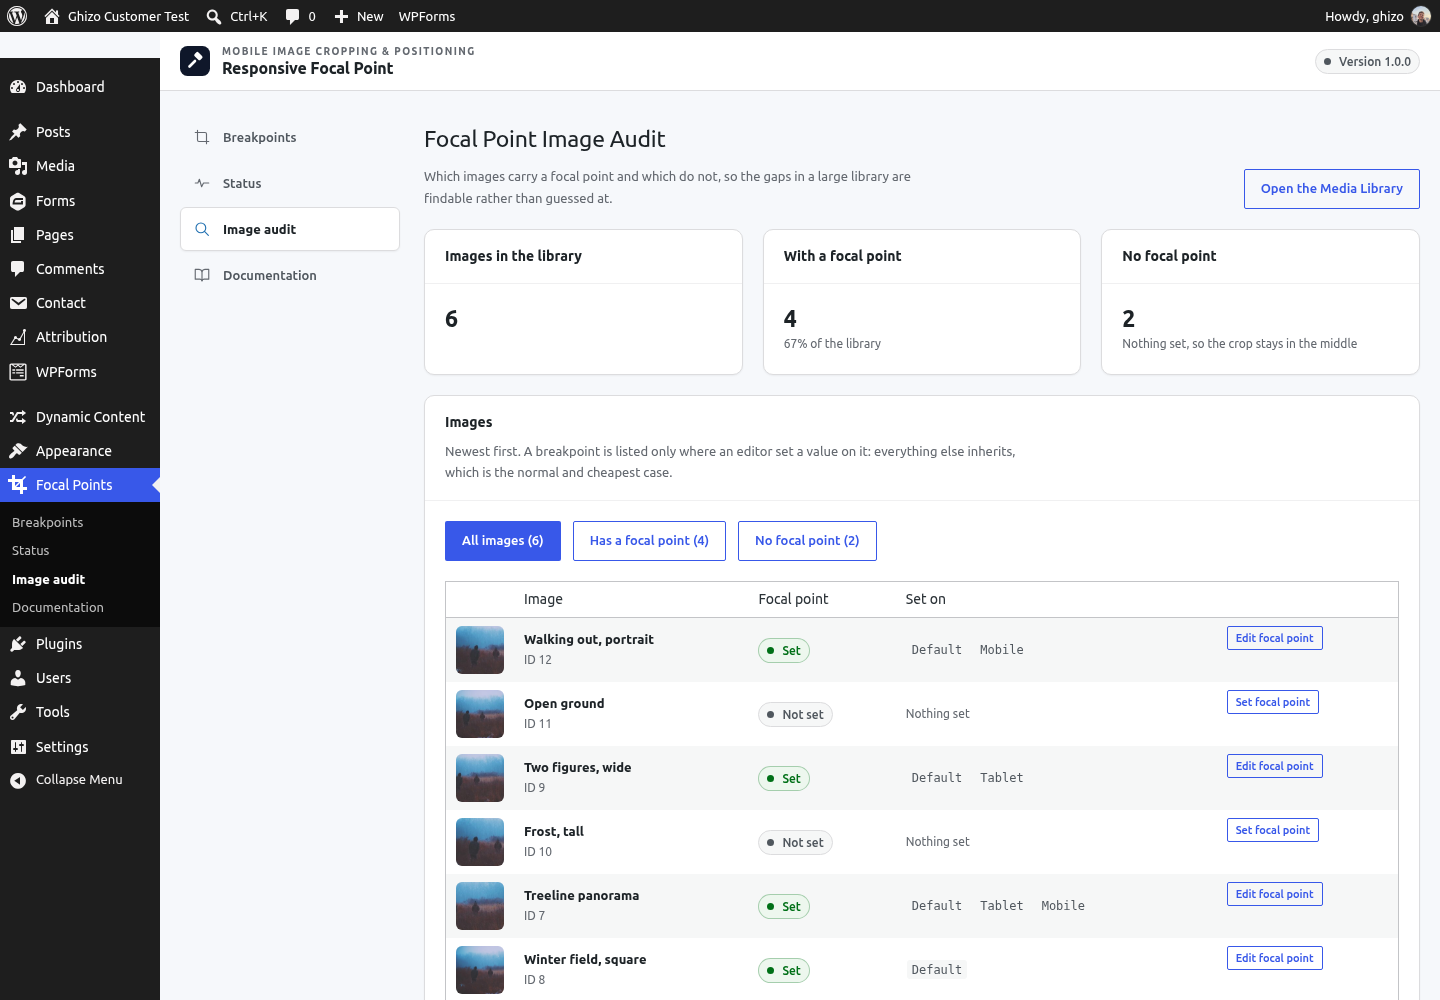Screen dimensions: 1440x1000
Task: Filter by Has a focal point (4)
Action: click(649, 541)
